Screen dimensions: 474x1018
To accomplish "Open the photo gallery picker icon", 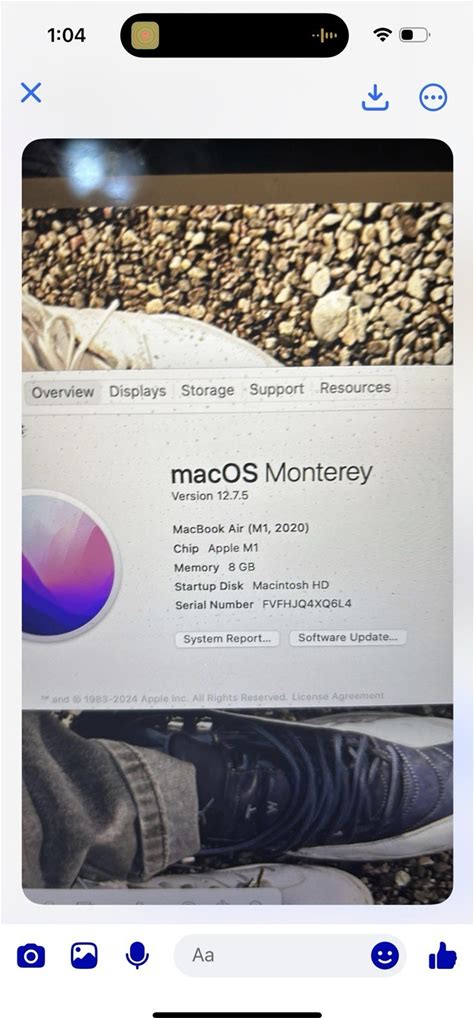I will click(x=84, y=956).
